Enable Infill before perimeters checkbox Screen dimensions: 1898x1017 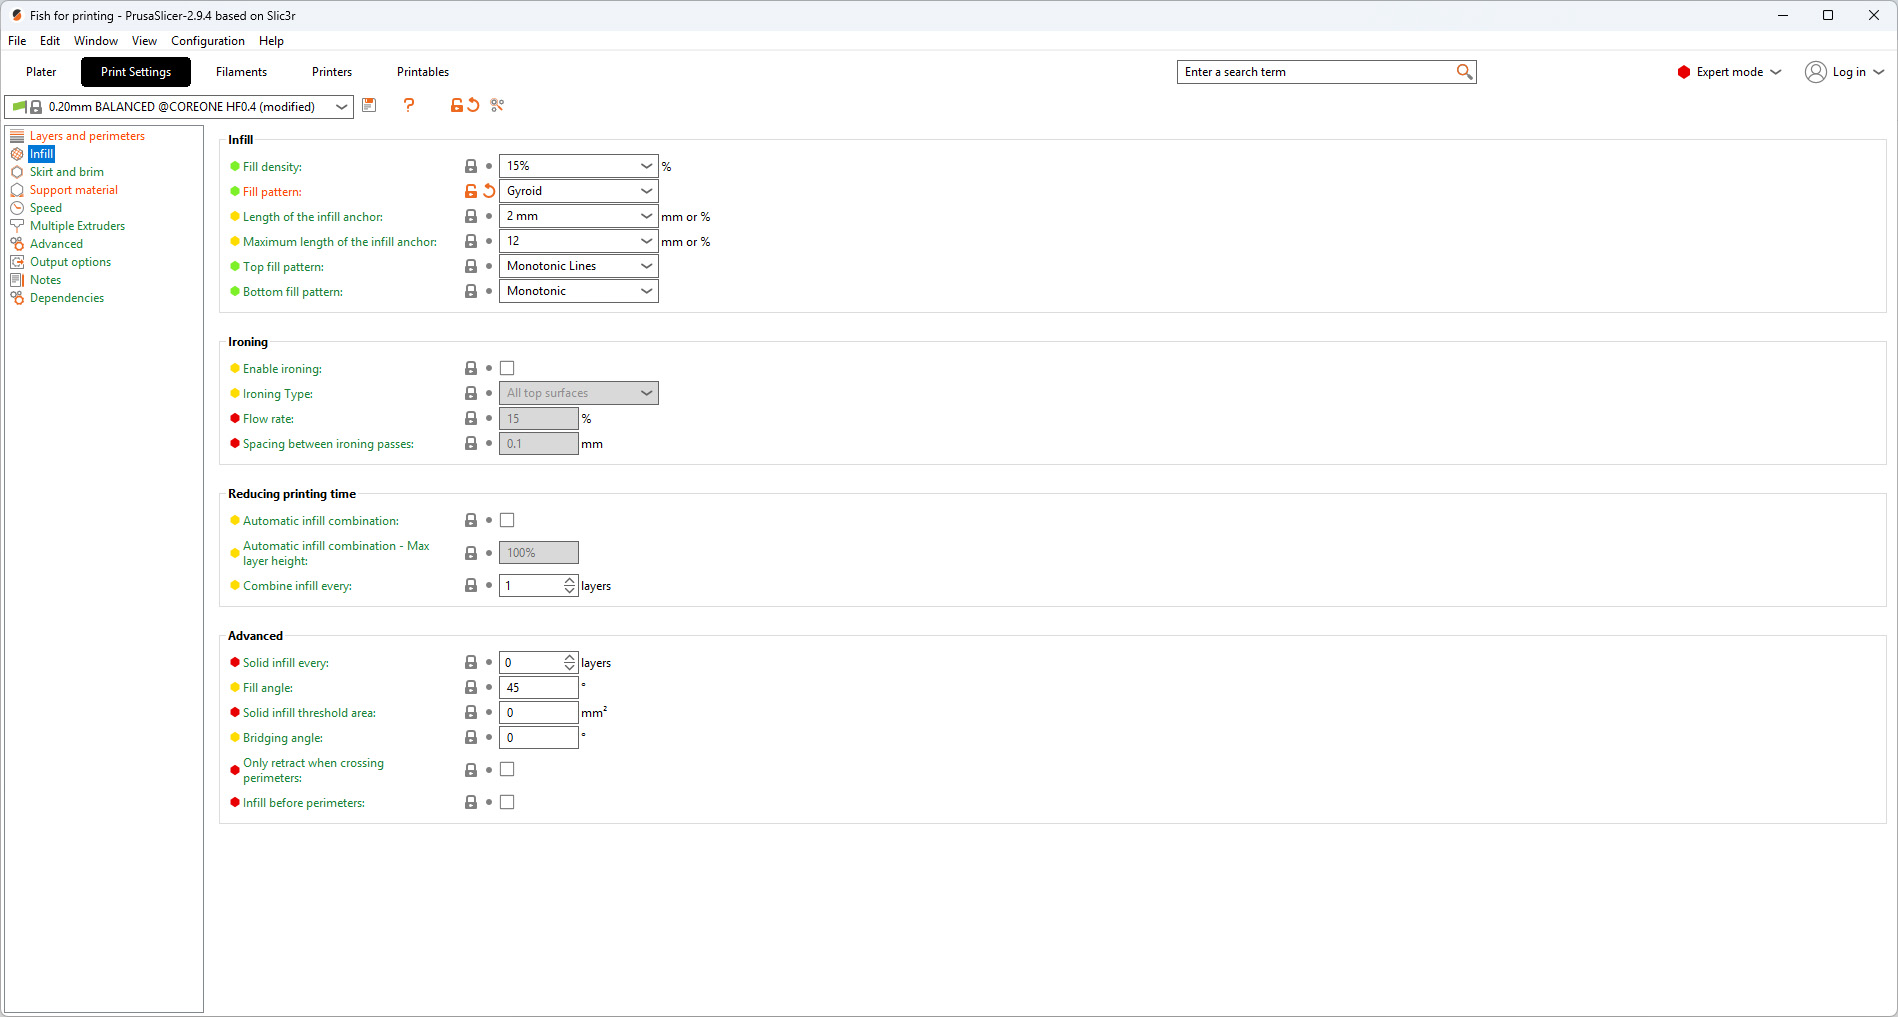(x=507, y=802)
